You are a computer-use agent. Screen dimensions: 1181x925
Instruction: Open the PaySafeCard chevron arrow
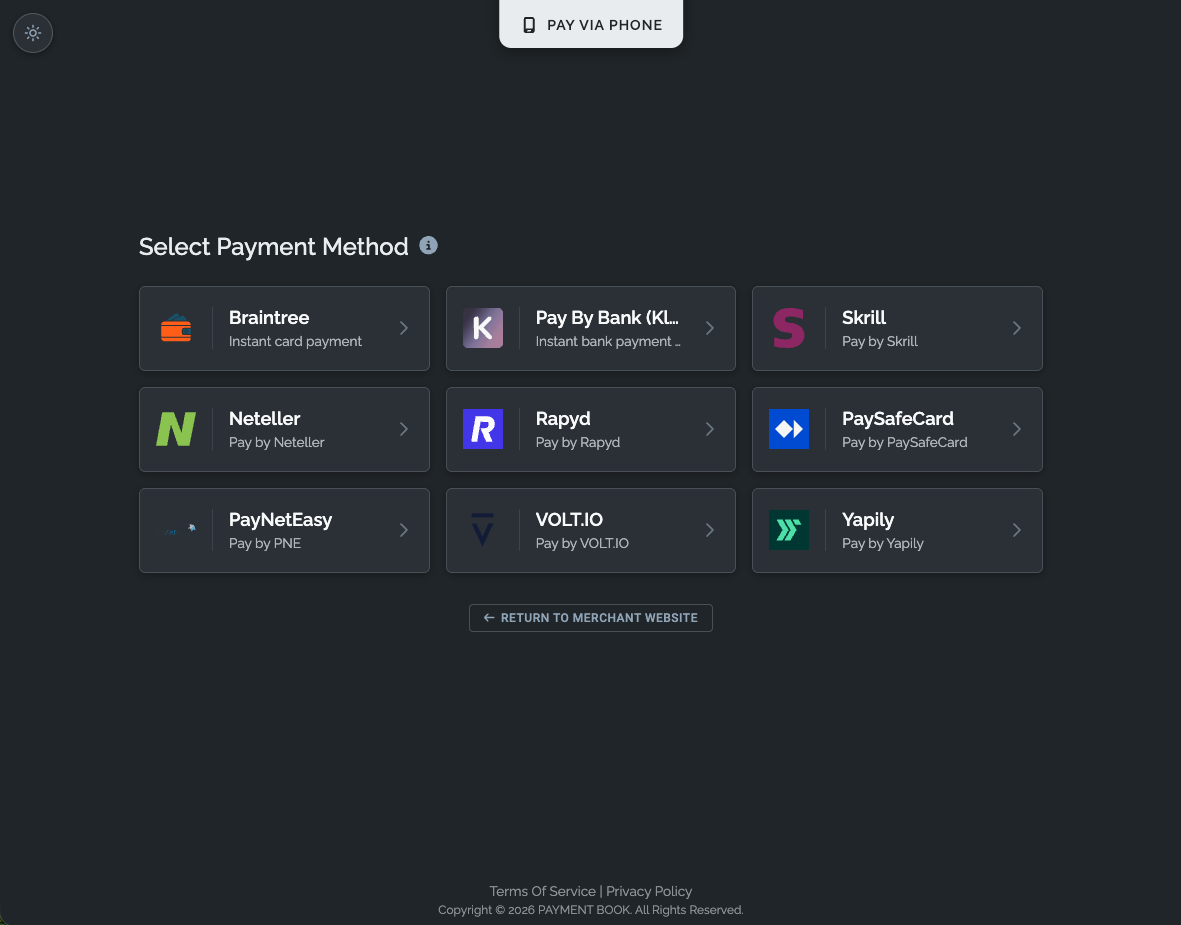click(1017, 429)
